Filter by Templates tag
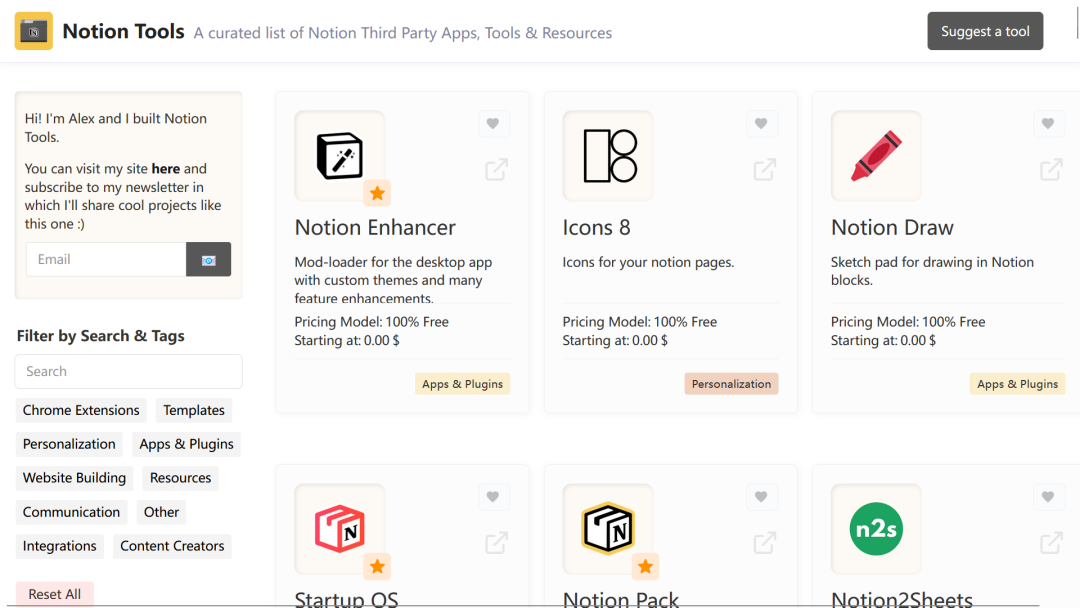The width and height of the screenshot is (1080, 608). [x=194, y=410]
